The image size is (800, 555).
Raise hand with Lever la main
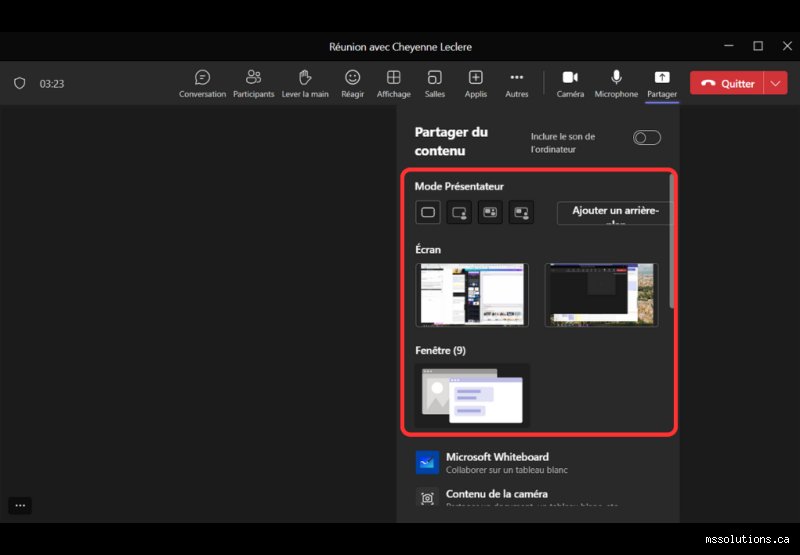click(x=305, y=84)
